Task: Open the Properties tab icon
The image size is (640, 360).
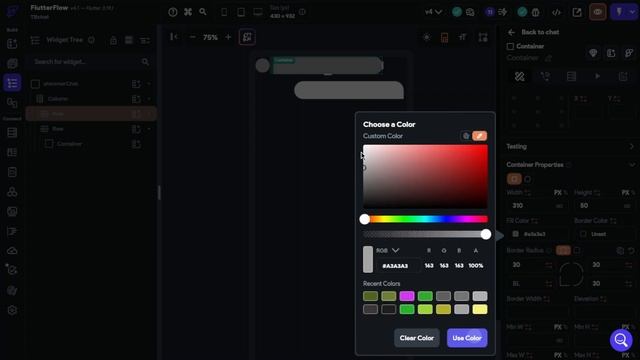Action: click(x=520, y=76)
